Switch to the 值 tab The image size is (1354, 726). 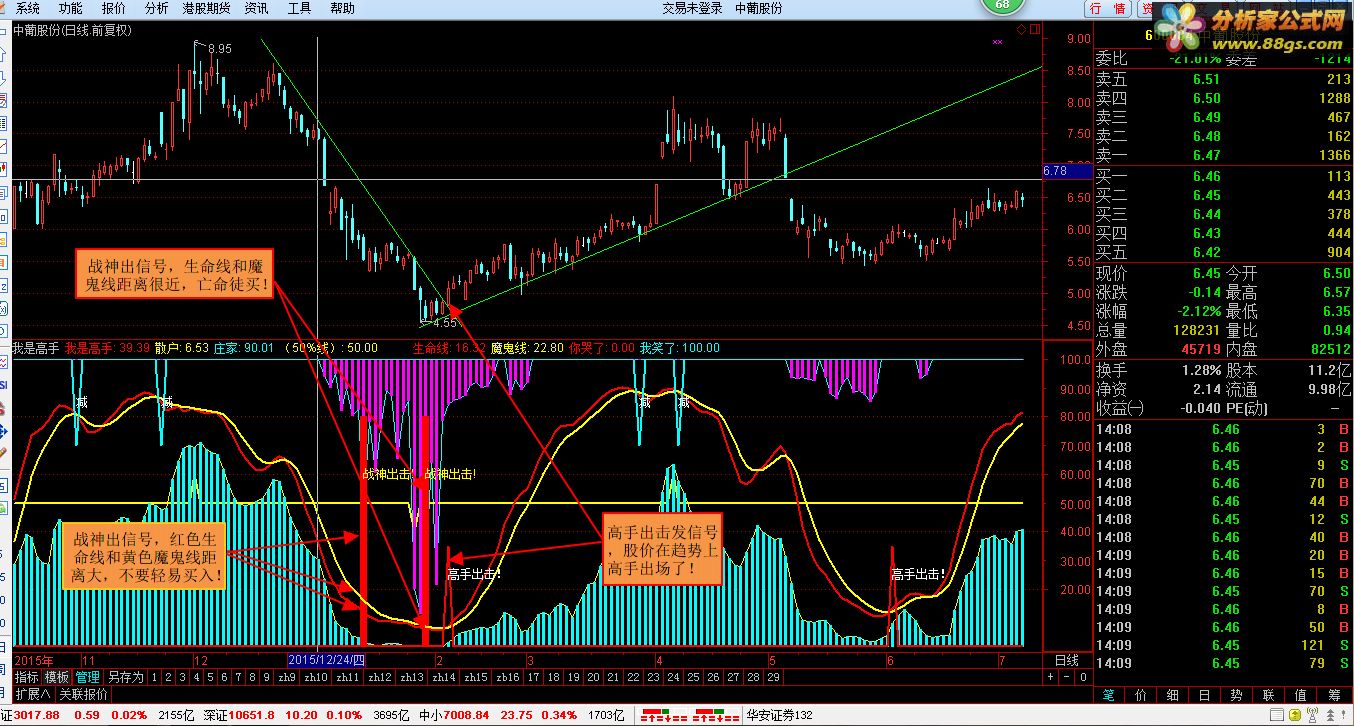pyautogui.click(x=1300, y=695)
